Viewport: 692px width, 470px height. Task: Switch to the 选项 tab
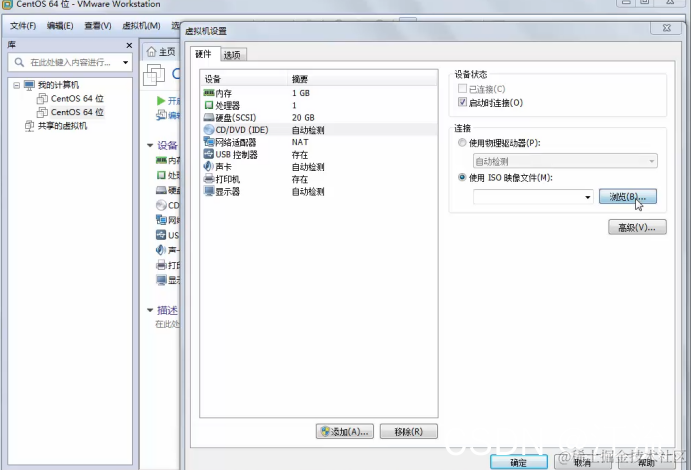[x=232, y=55]
